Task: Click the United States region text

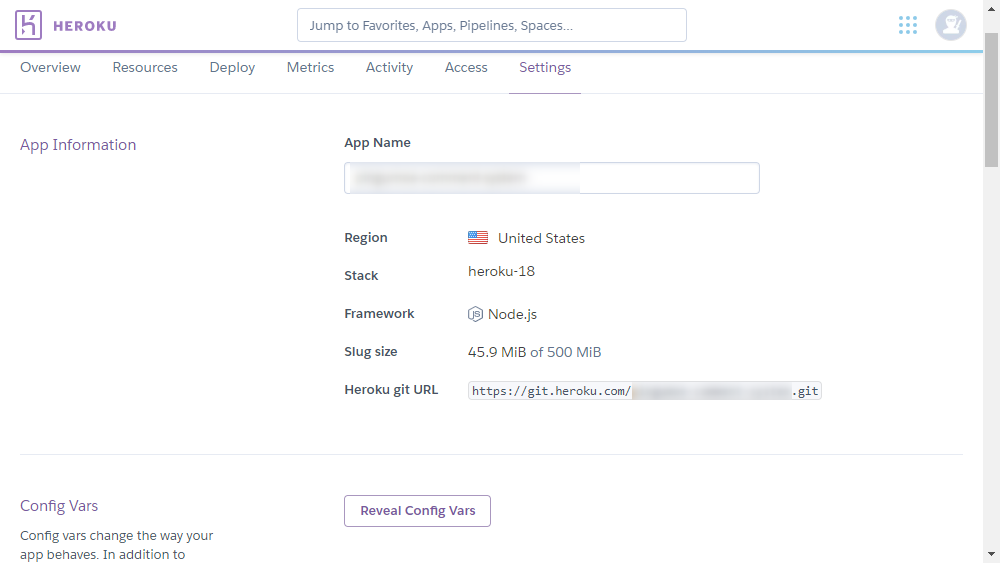Action: tap(541, 238)
